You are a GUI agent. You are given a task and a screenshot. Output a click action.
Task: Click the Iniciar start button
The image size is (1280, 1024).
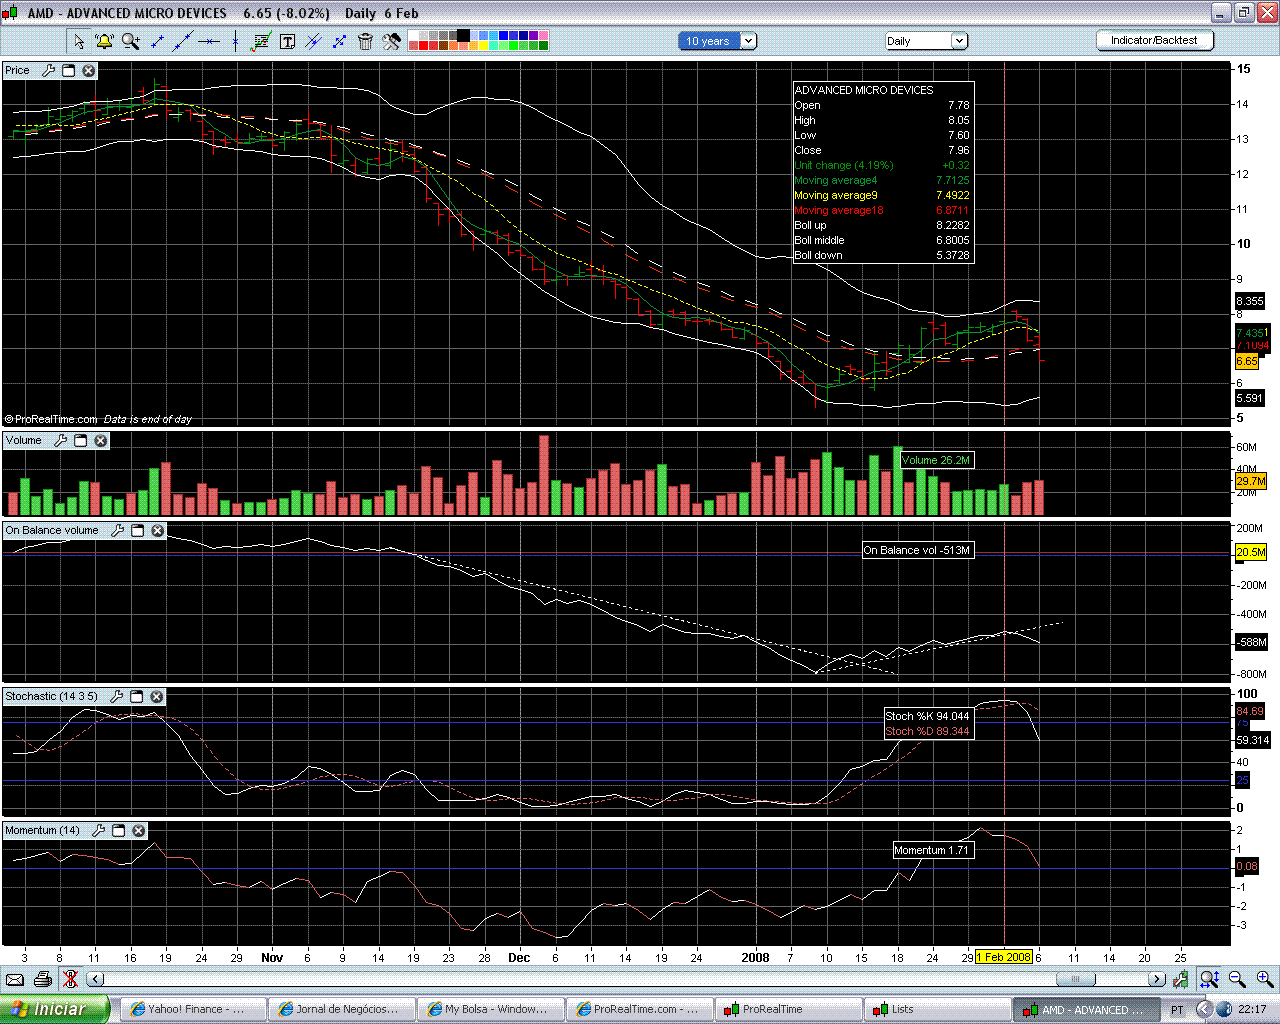click(x=55, y=1009)
